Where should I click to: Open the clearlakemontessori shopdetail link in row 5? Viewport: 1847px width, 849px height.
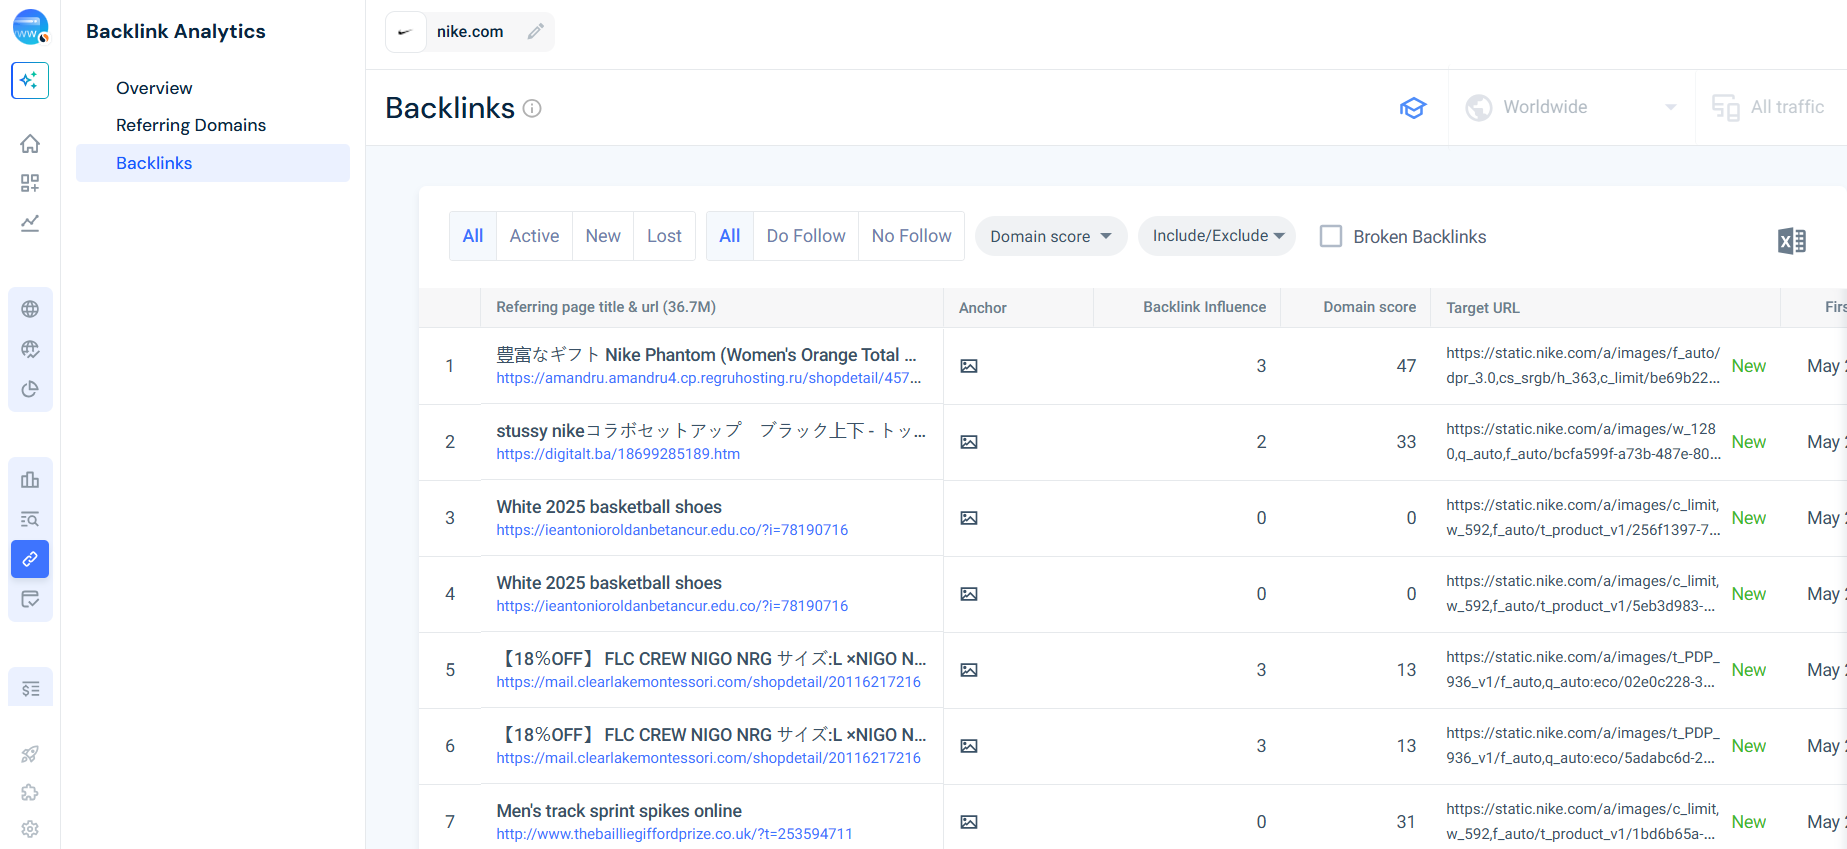coord(708,682)
